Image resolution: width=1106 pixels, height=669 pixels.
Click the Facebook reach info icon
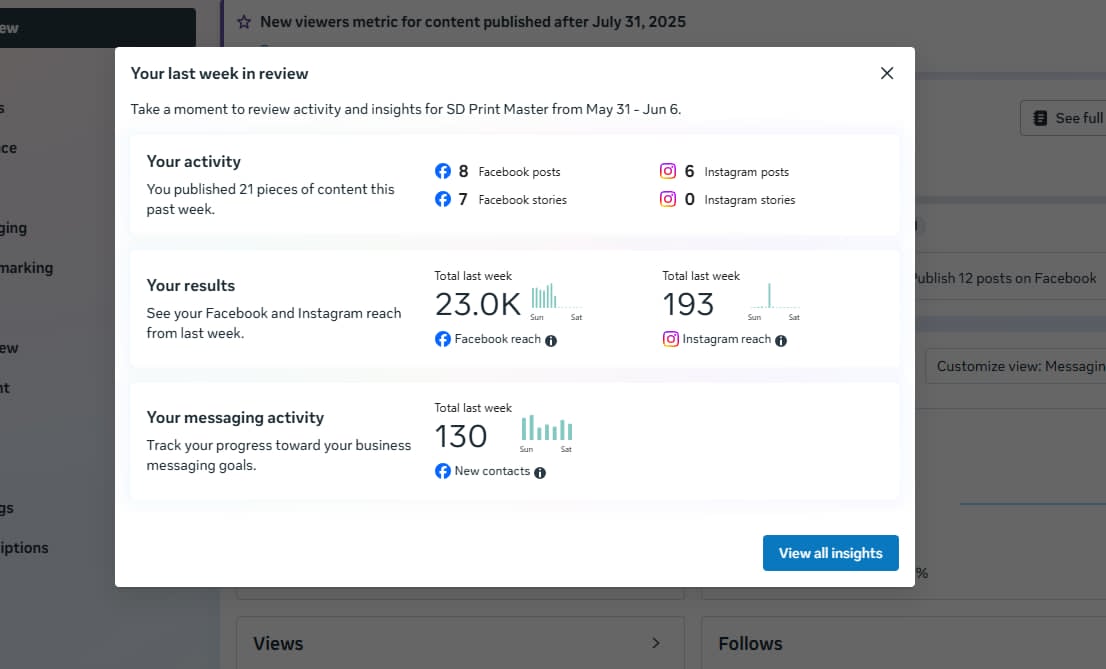click(551, 340)
